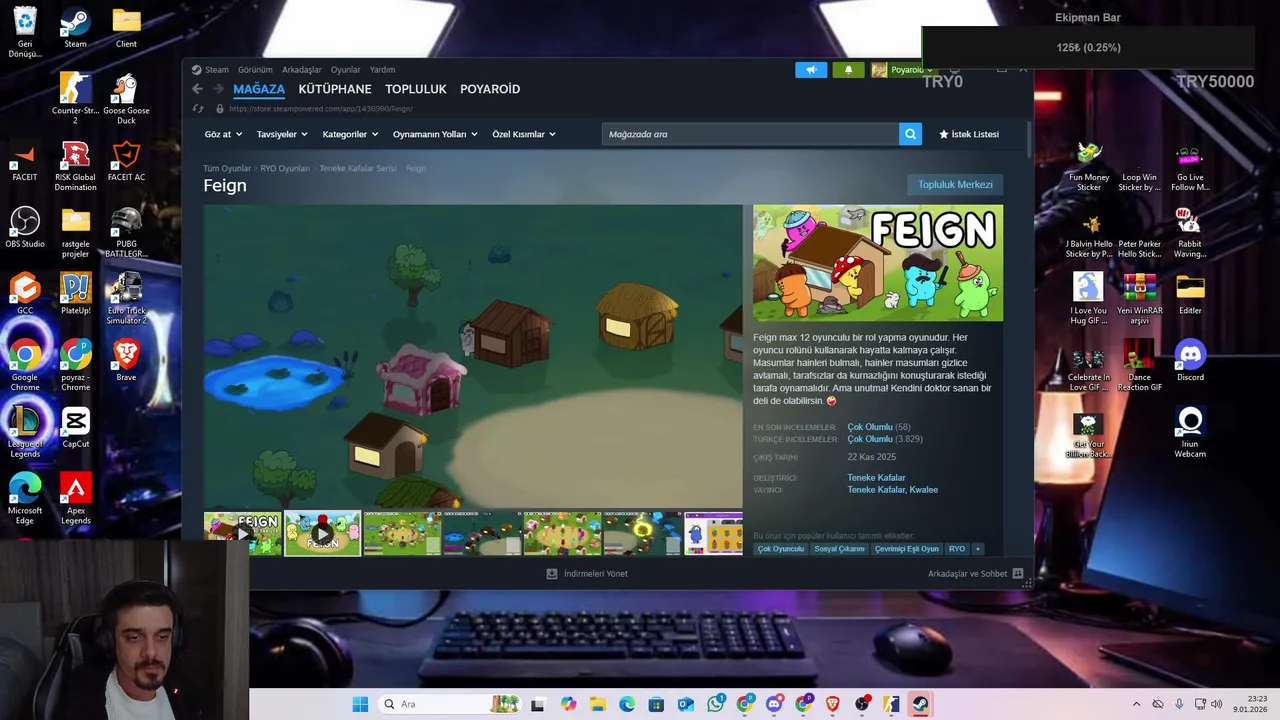Open the Görünüm menu
Screen dimensions: 1280x720
255,70
